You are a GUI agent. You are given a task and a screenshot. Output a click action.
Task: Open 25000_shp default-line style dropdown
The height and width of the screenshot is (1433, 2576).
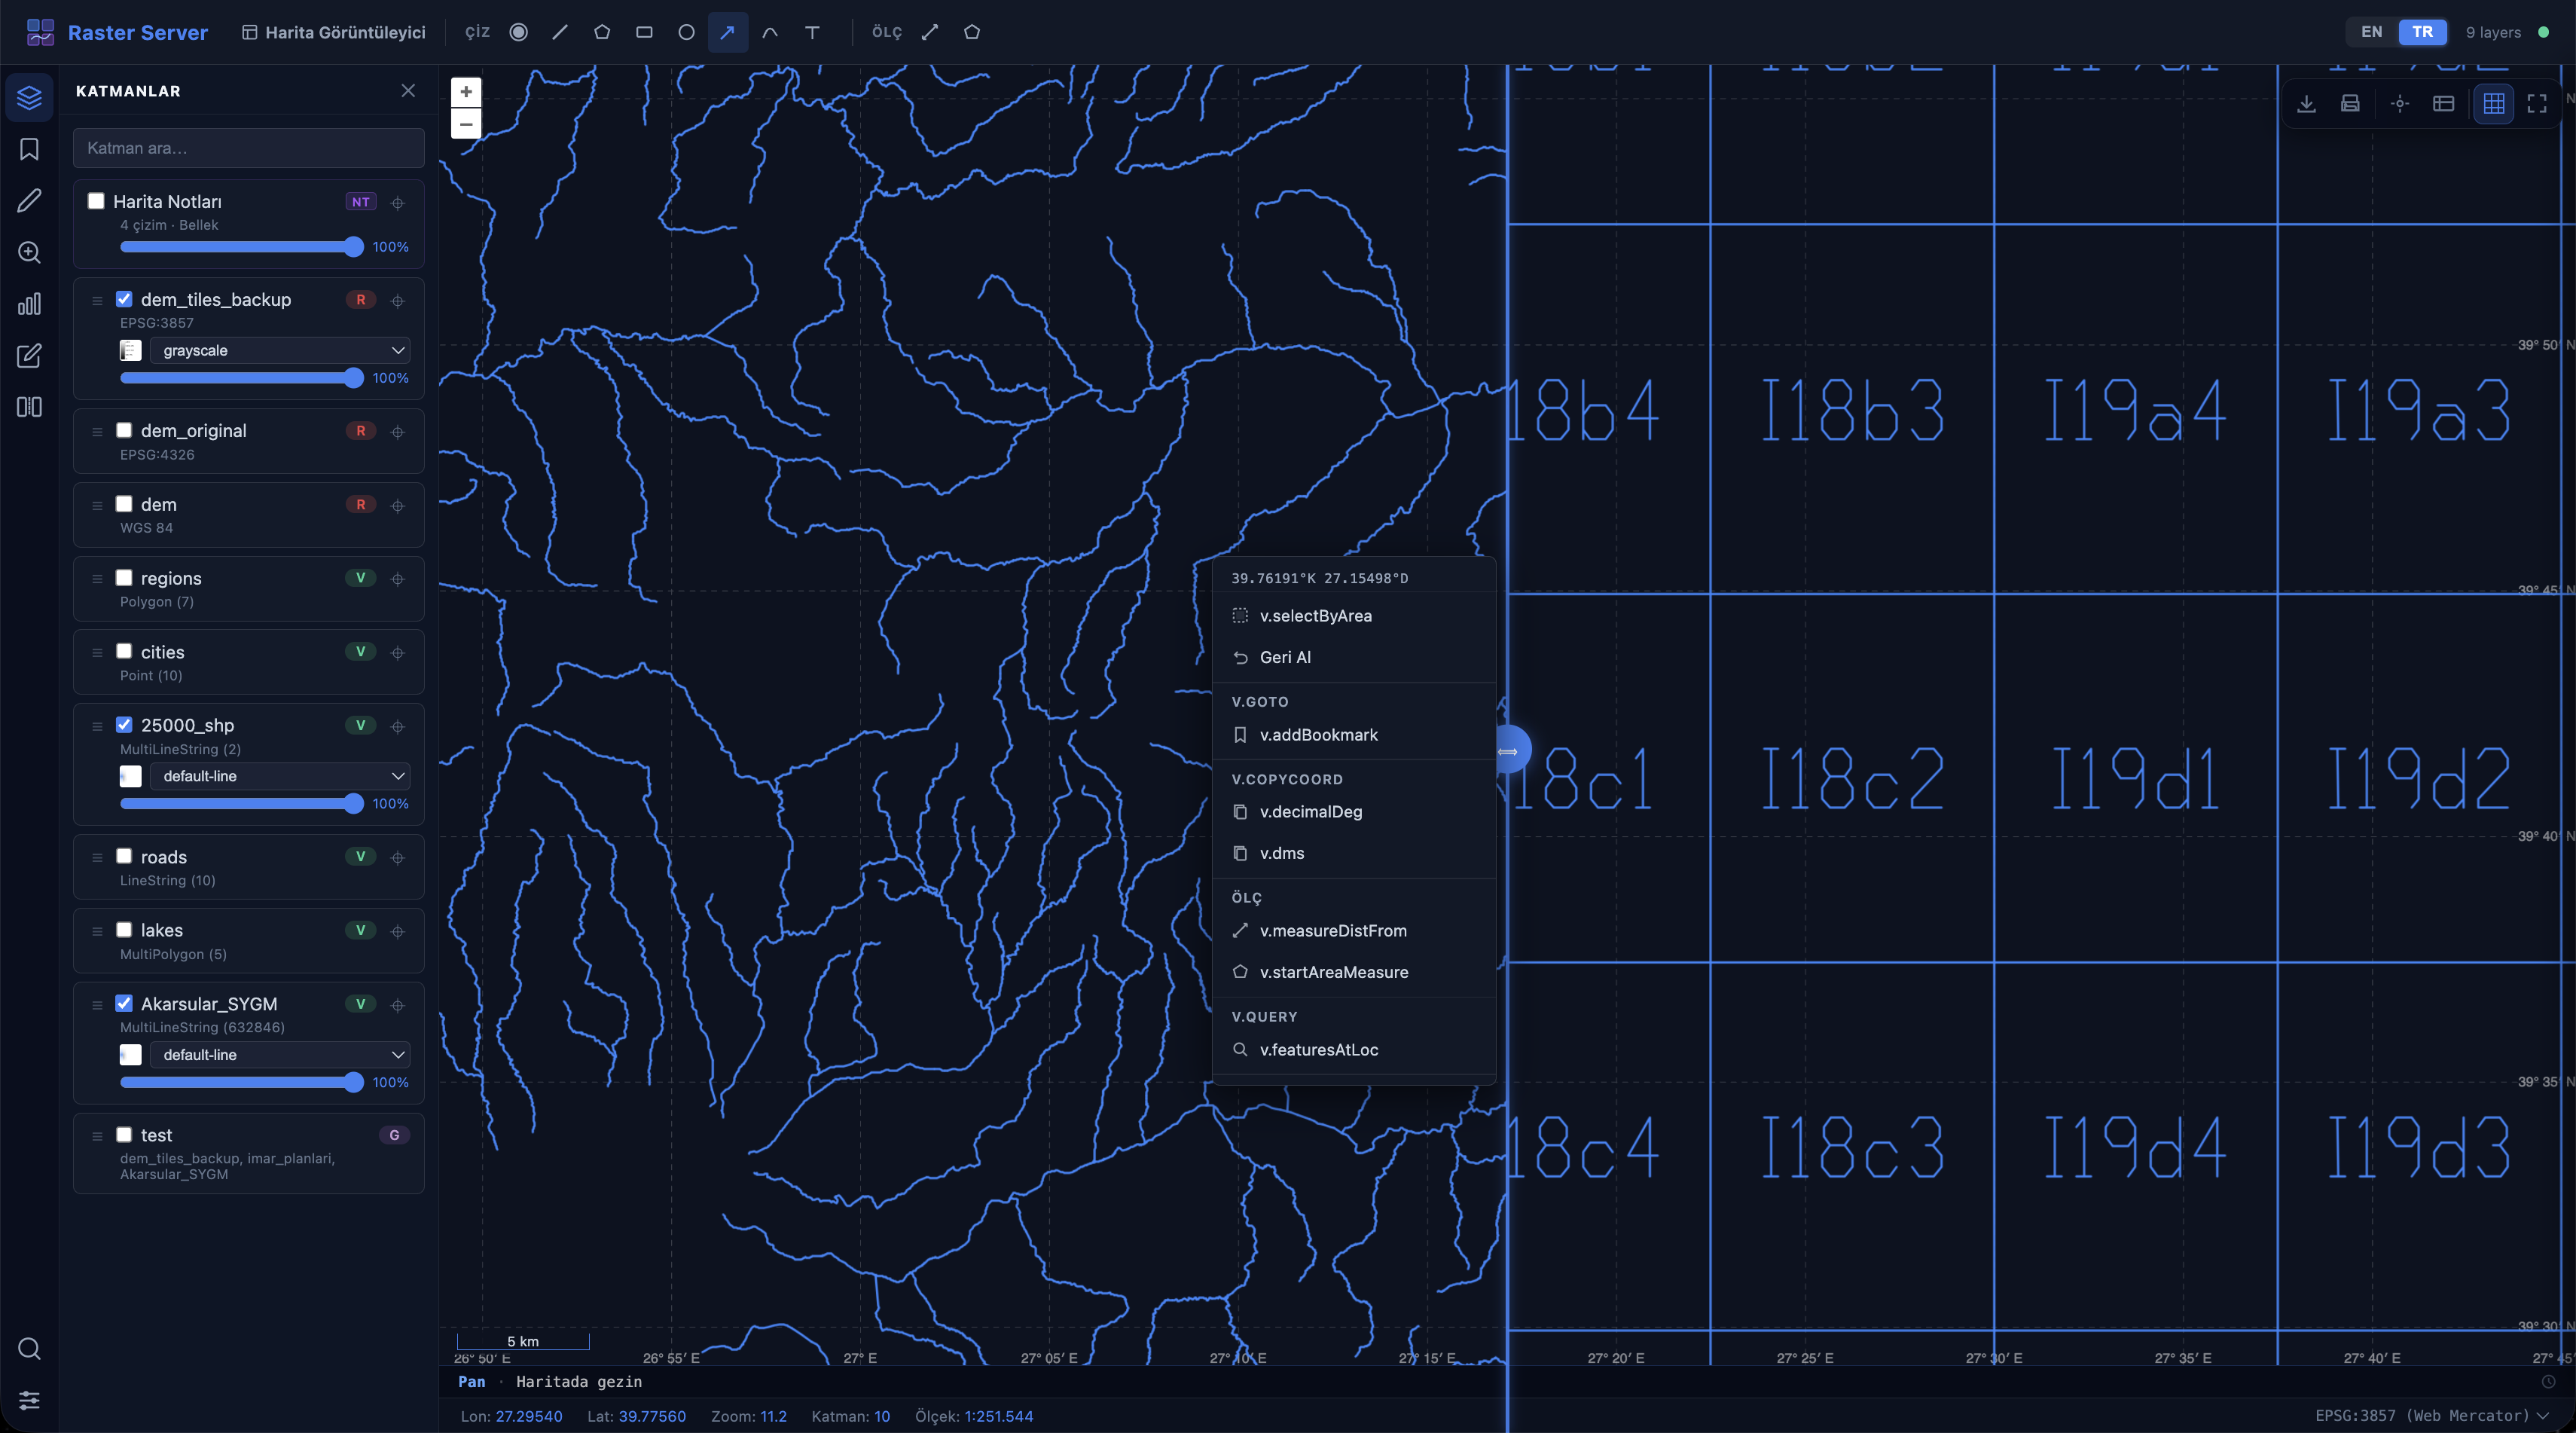[280, 776]
